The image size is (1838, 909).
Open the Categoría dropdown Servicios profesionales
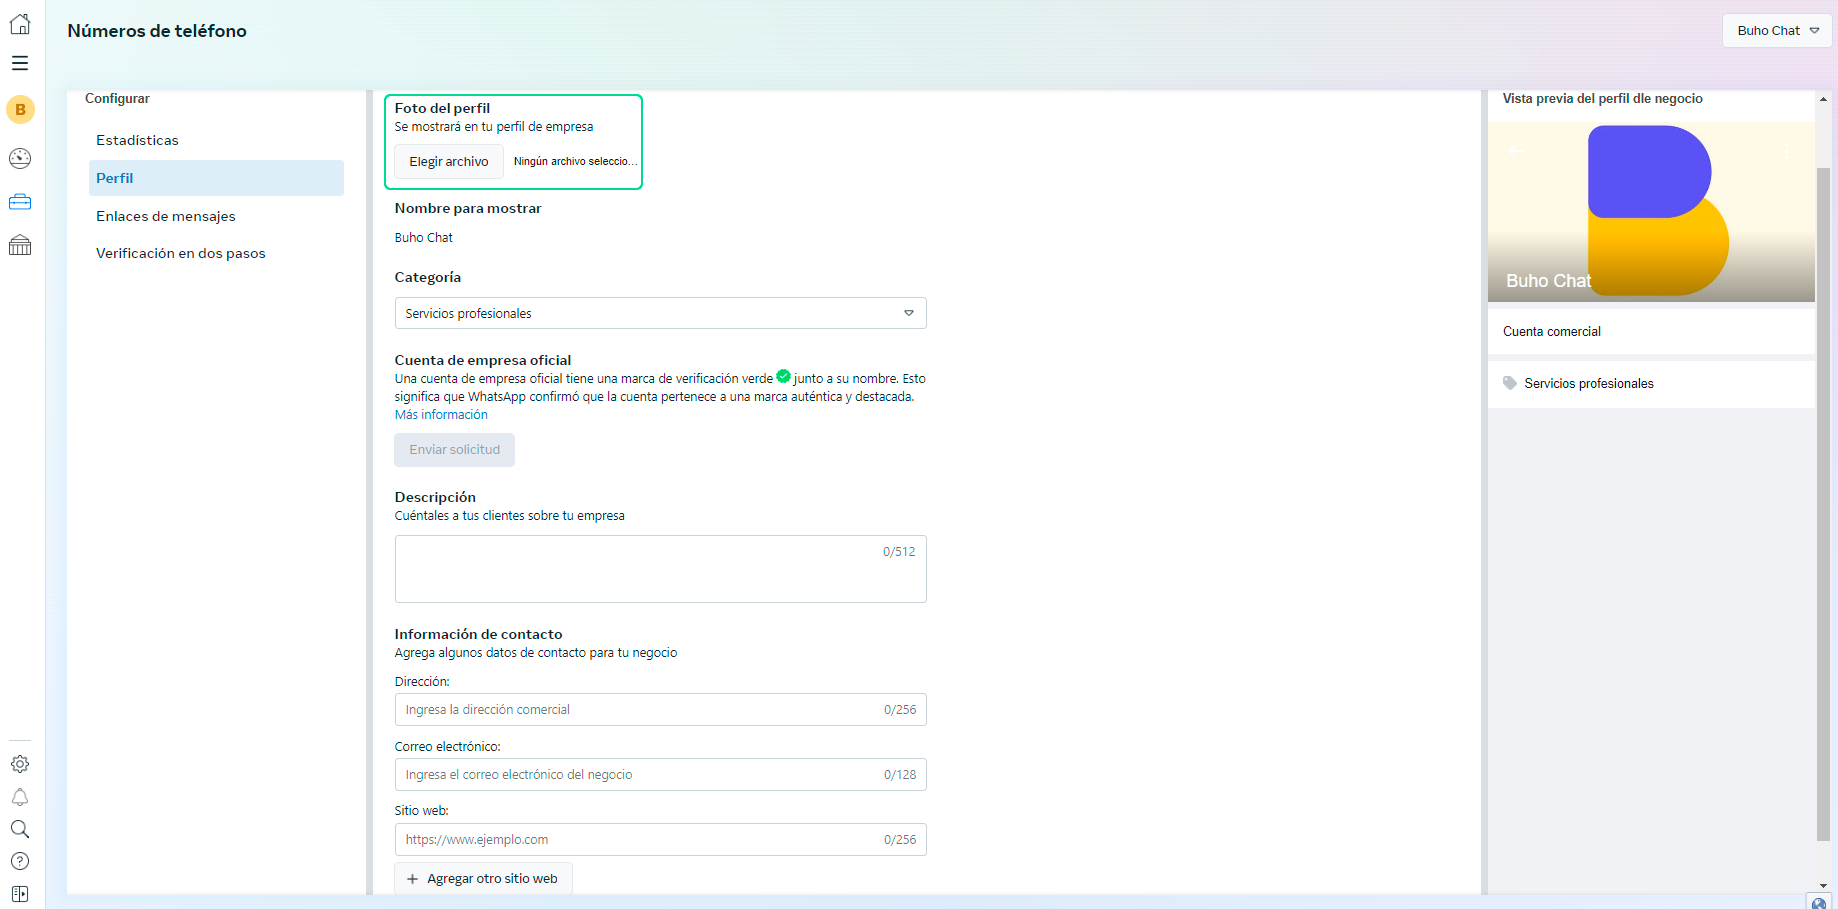click(660, 313)
